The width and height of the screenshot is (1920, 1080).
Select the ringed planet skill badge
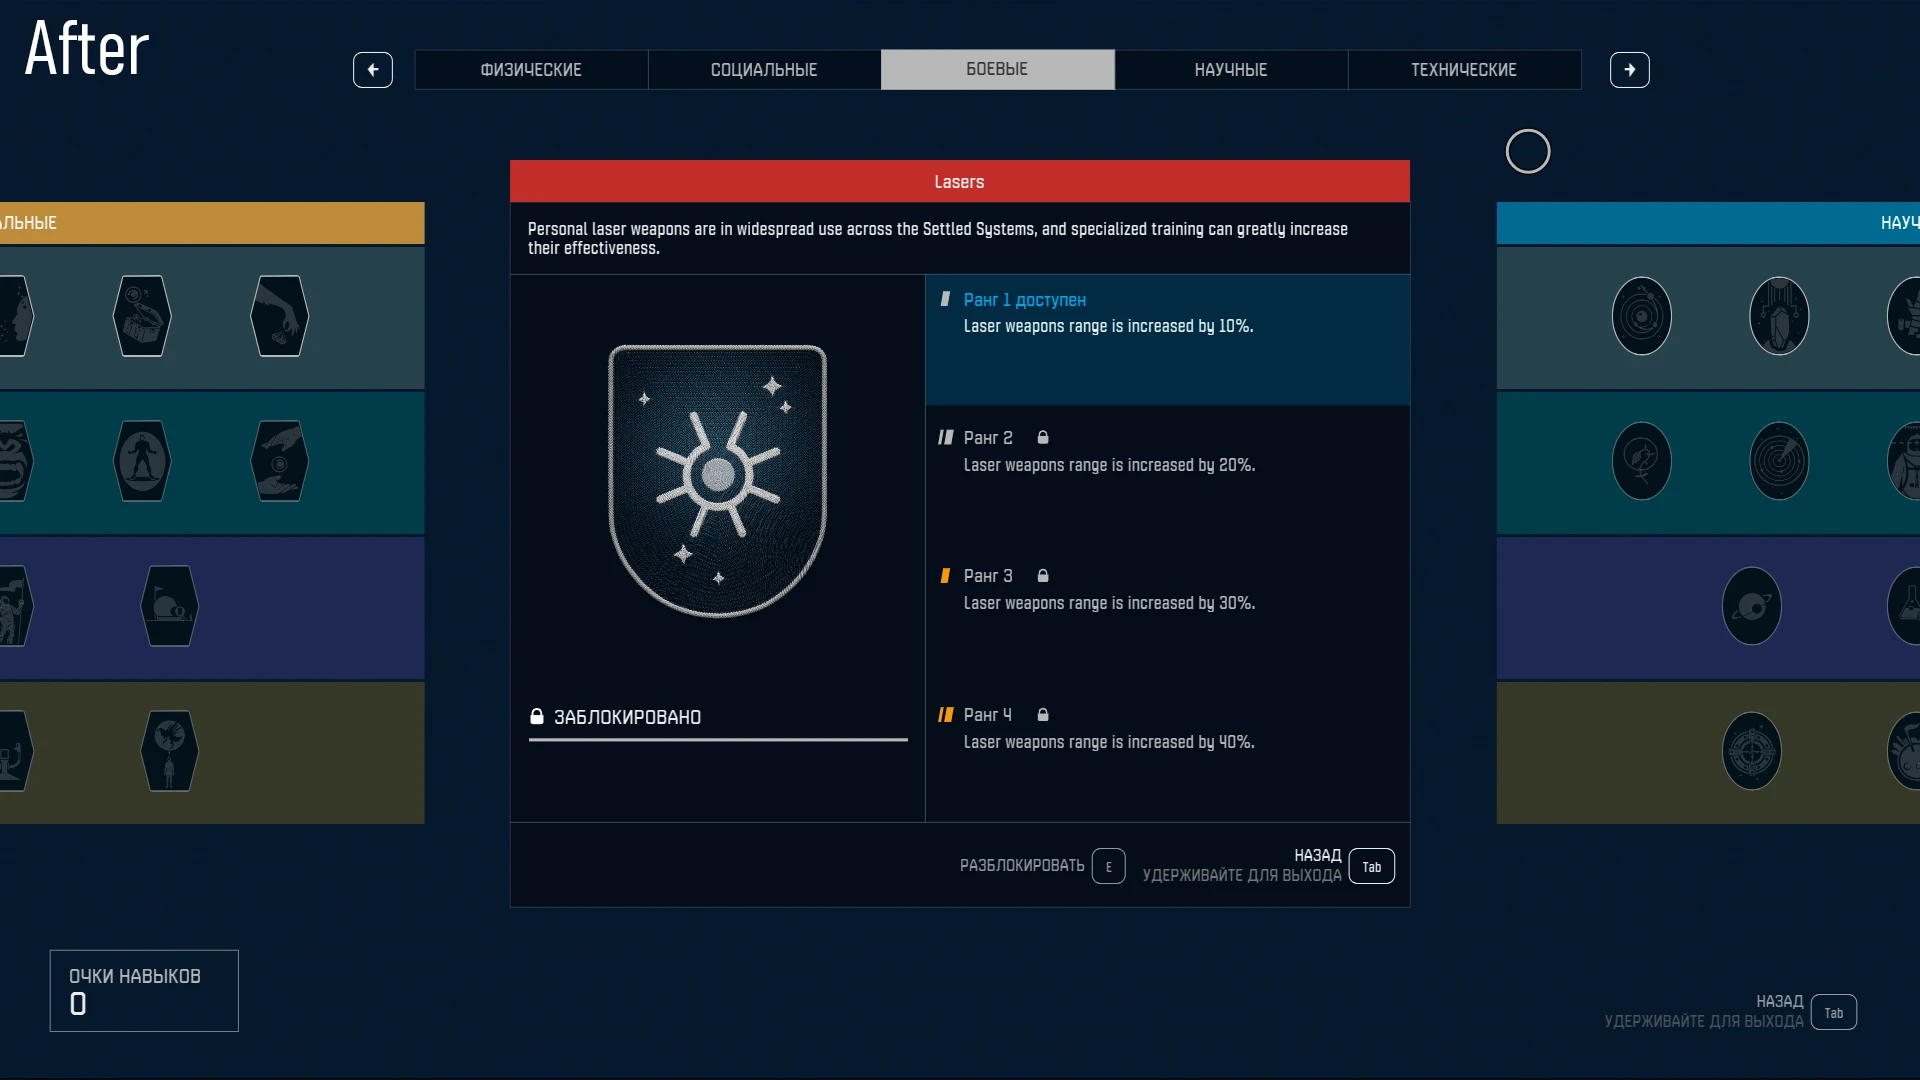pos(1751,606)
